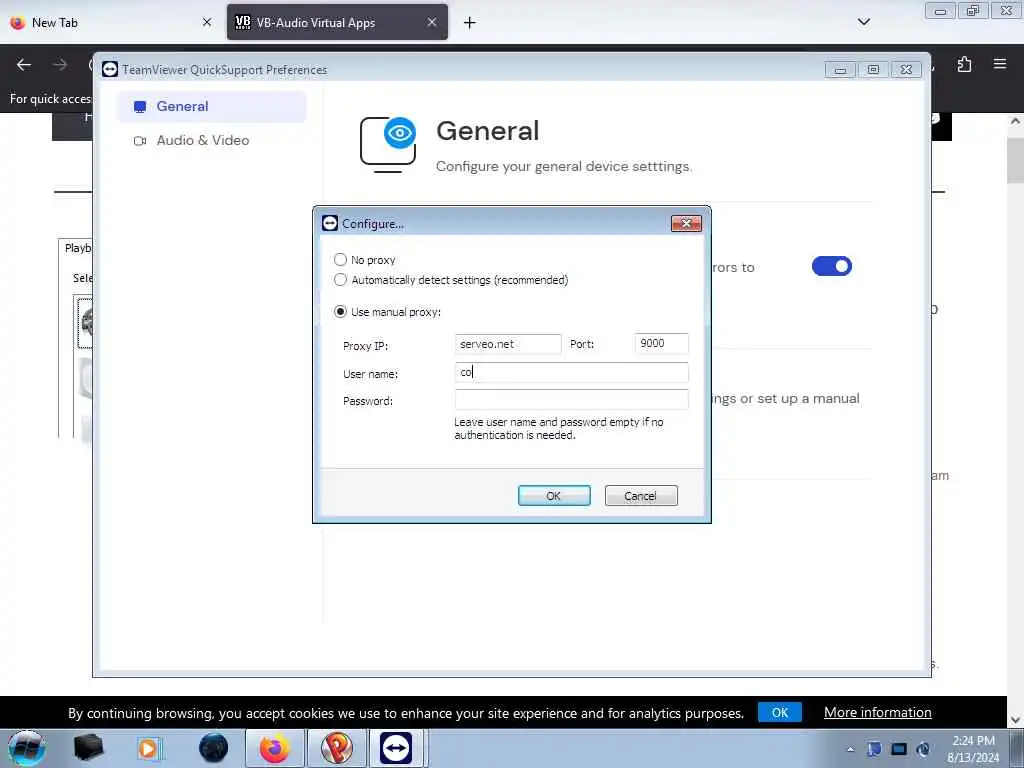1024x768 pixels.
Task: Click the Proxy IP field containing serveo.net
Action: [507, 344]
